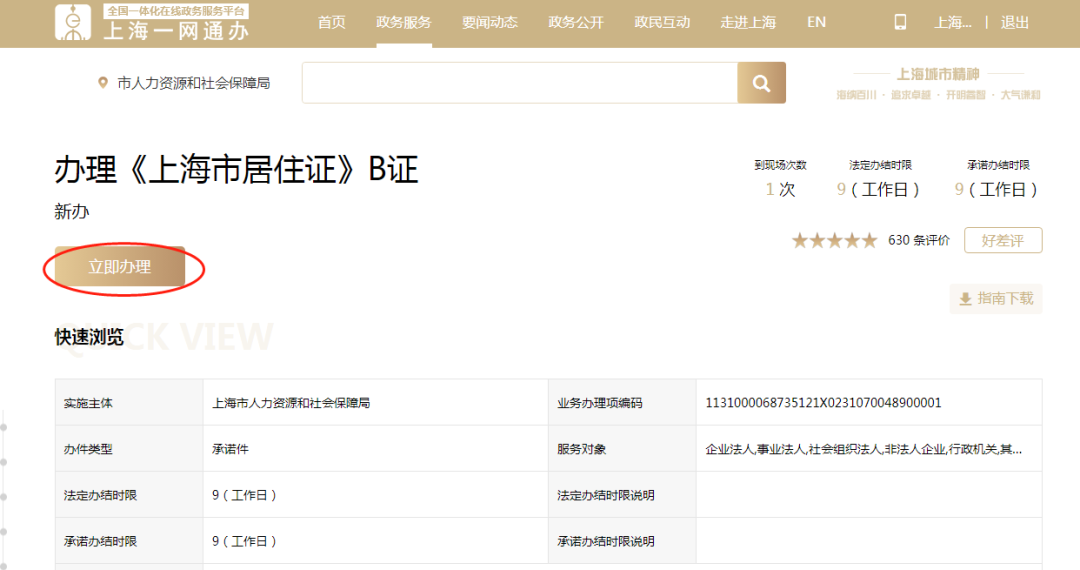
Task: Click the location pin icon
Action: tap(103, 83)
